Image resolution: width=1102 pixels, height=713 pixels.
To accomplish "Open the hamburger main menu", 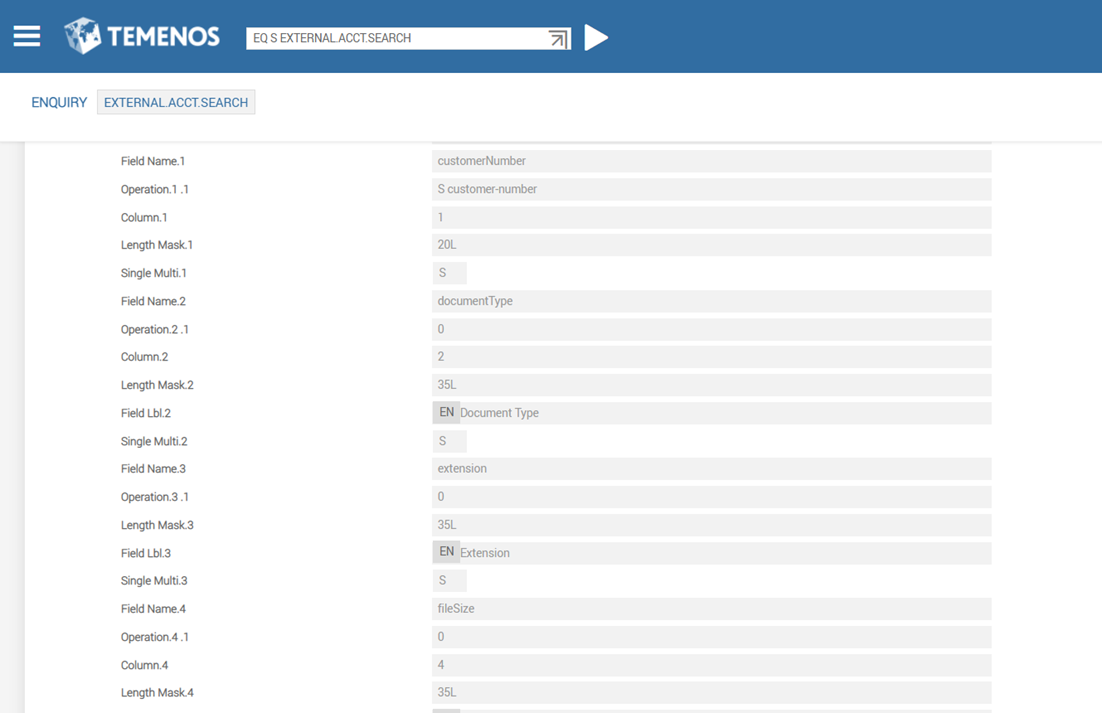I will point(27,37).
